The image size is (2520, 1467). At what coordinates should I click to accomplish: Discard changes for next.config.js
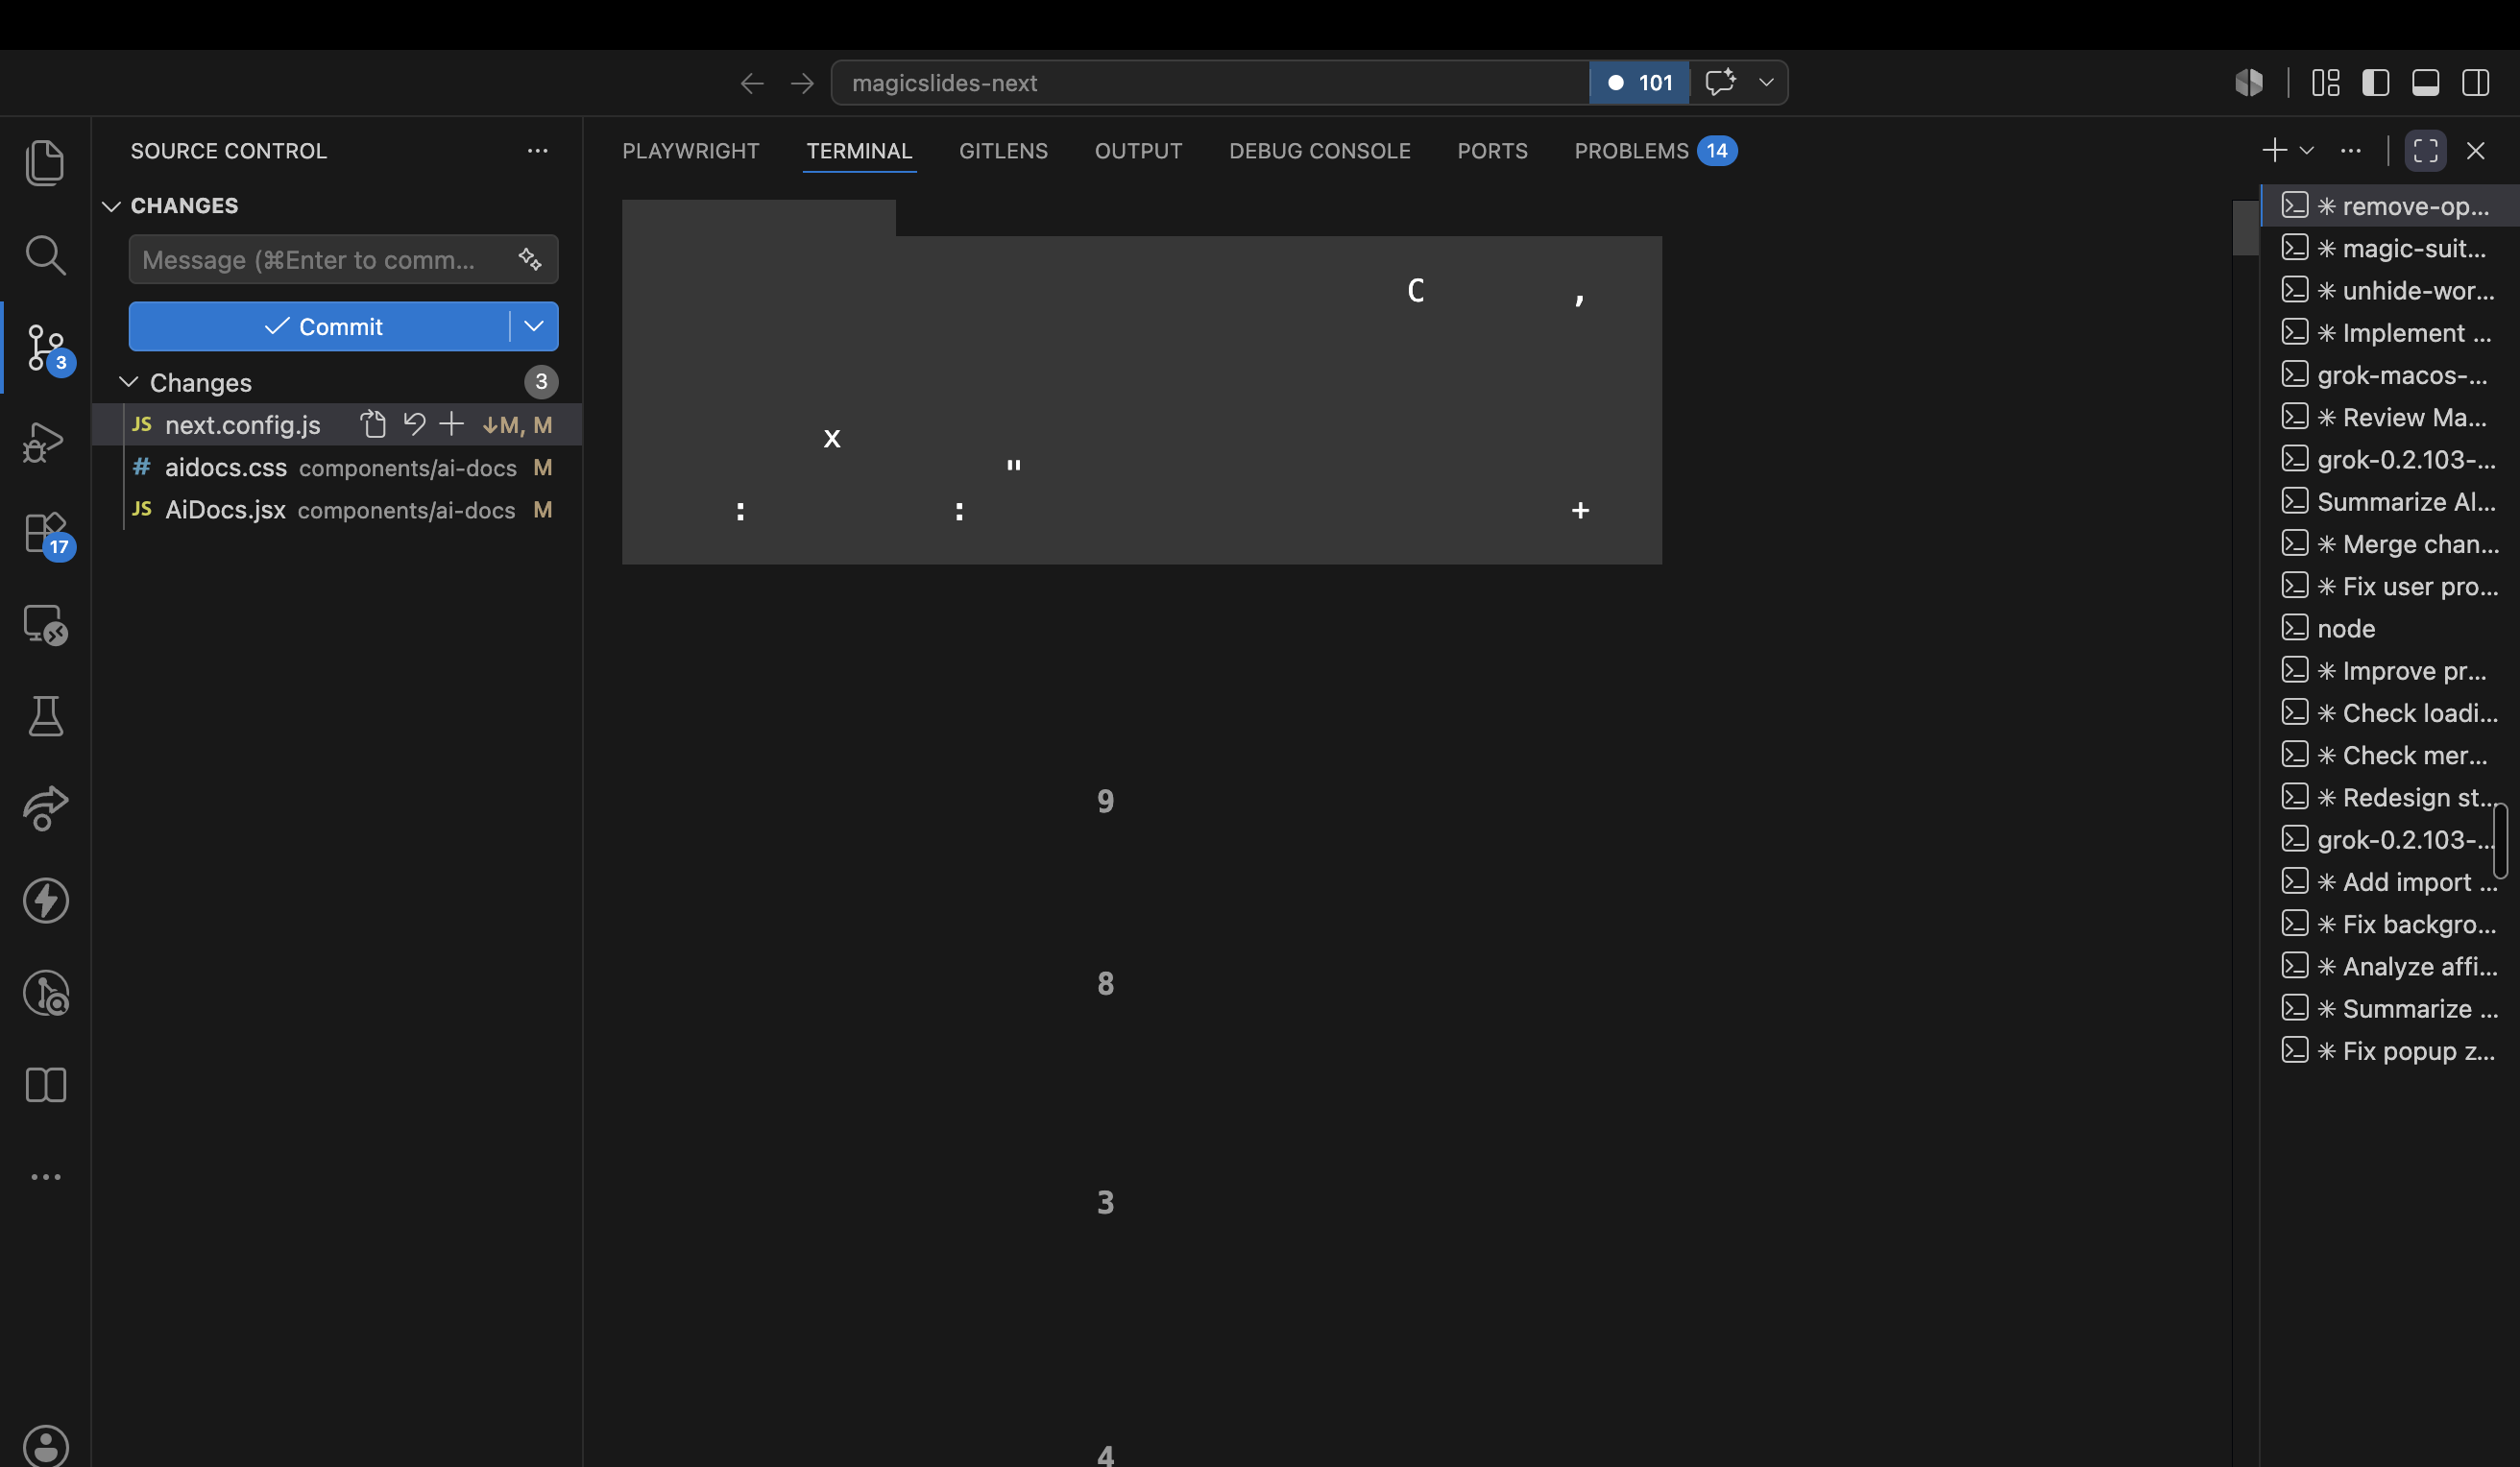[x=414, y=425]
